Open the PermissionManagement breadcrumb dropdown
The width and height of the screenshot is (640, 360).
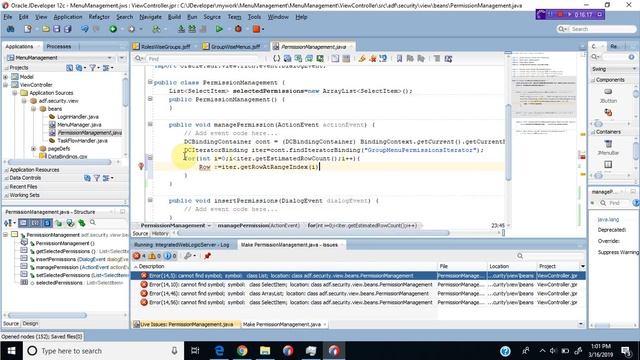tap(209, 225)
